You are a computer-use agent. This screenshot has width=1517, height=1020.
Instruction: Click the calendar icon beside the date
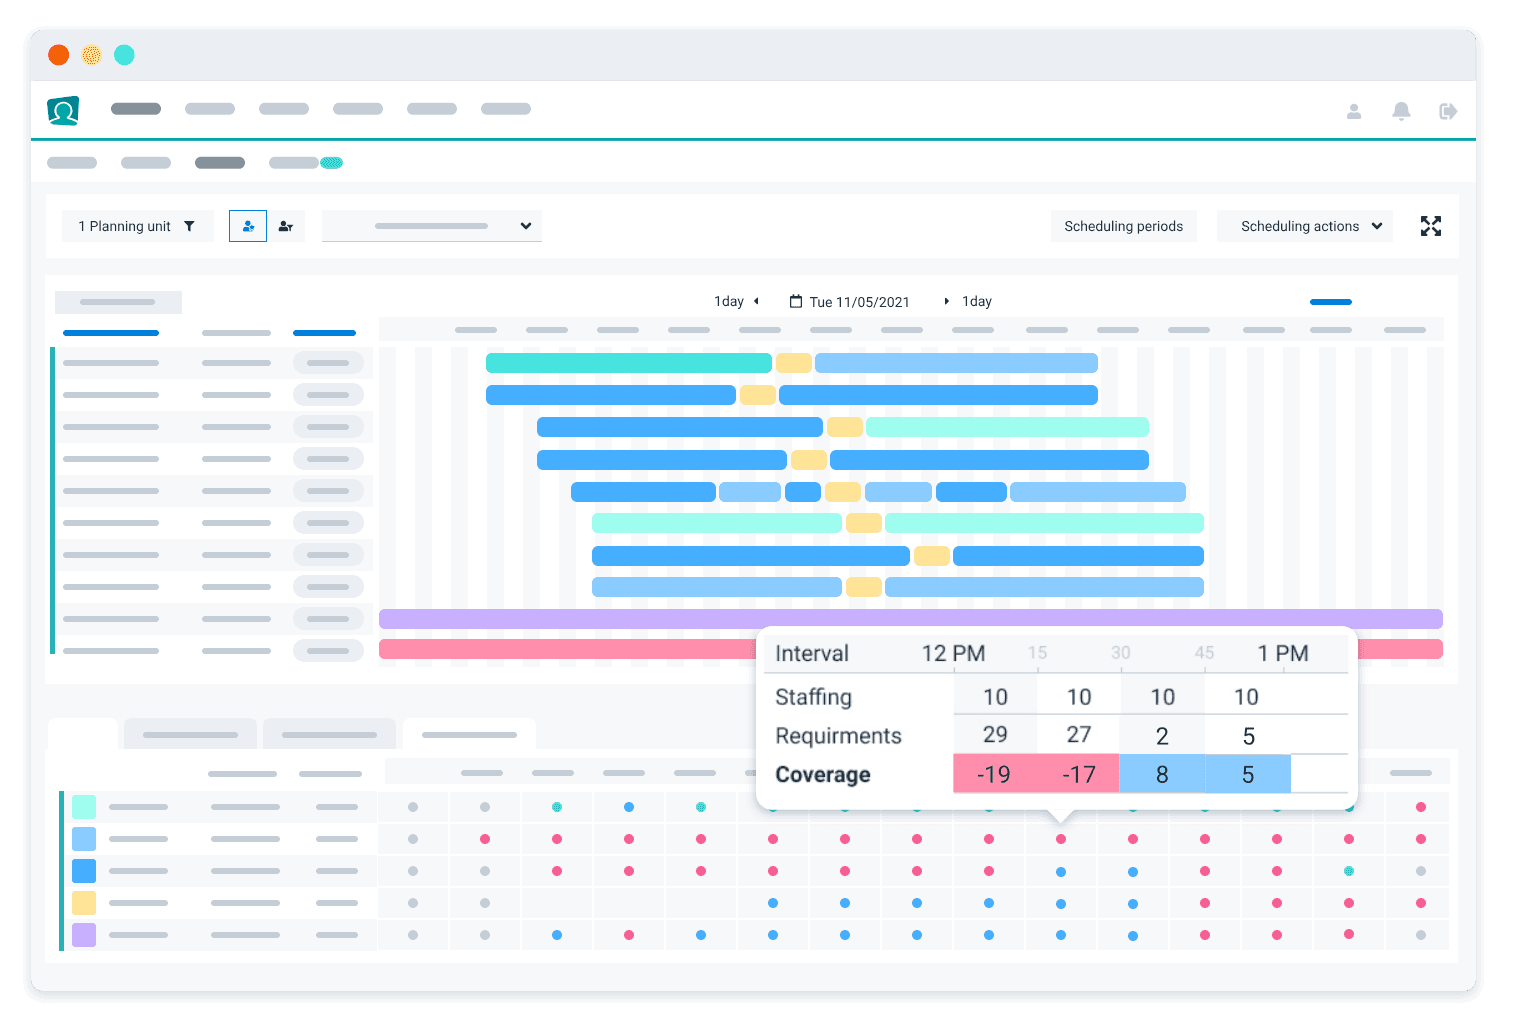pyautogui.click(x=796, y=301)
